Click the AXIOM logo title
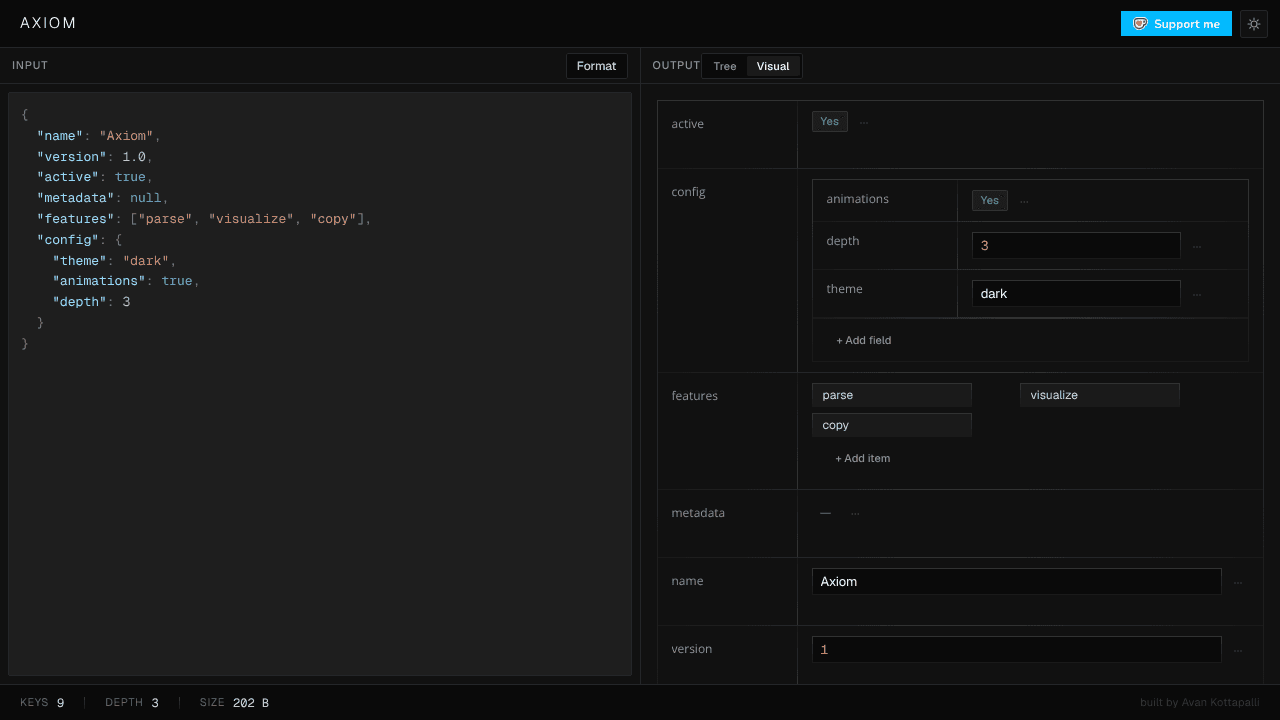Viewport: 1280px width, 720px height. click(x=48, y=23)
